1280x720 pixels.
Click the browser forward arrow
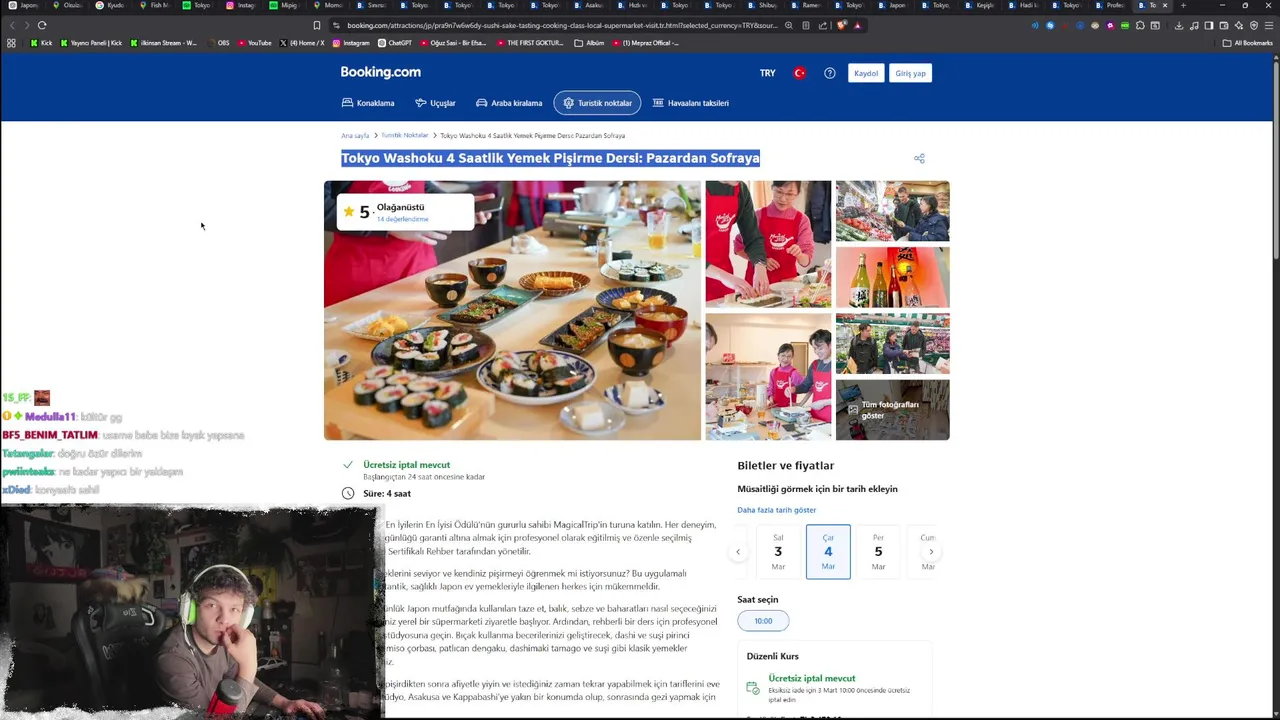click(x=27, y=25)
